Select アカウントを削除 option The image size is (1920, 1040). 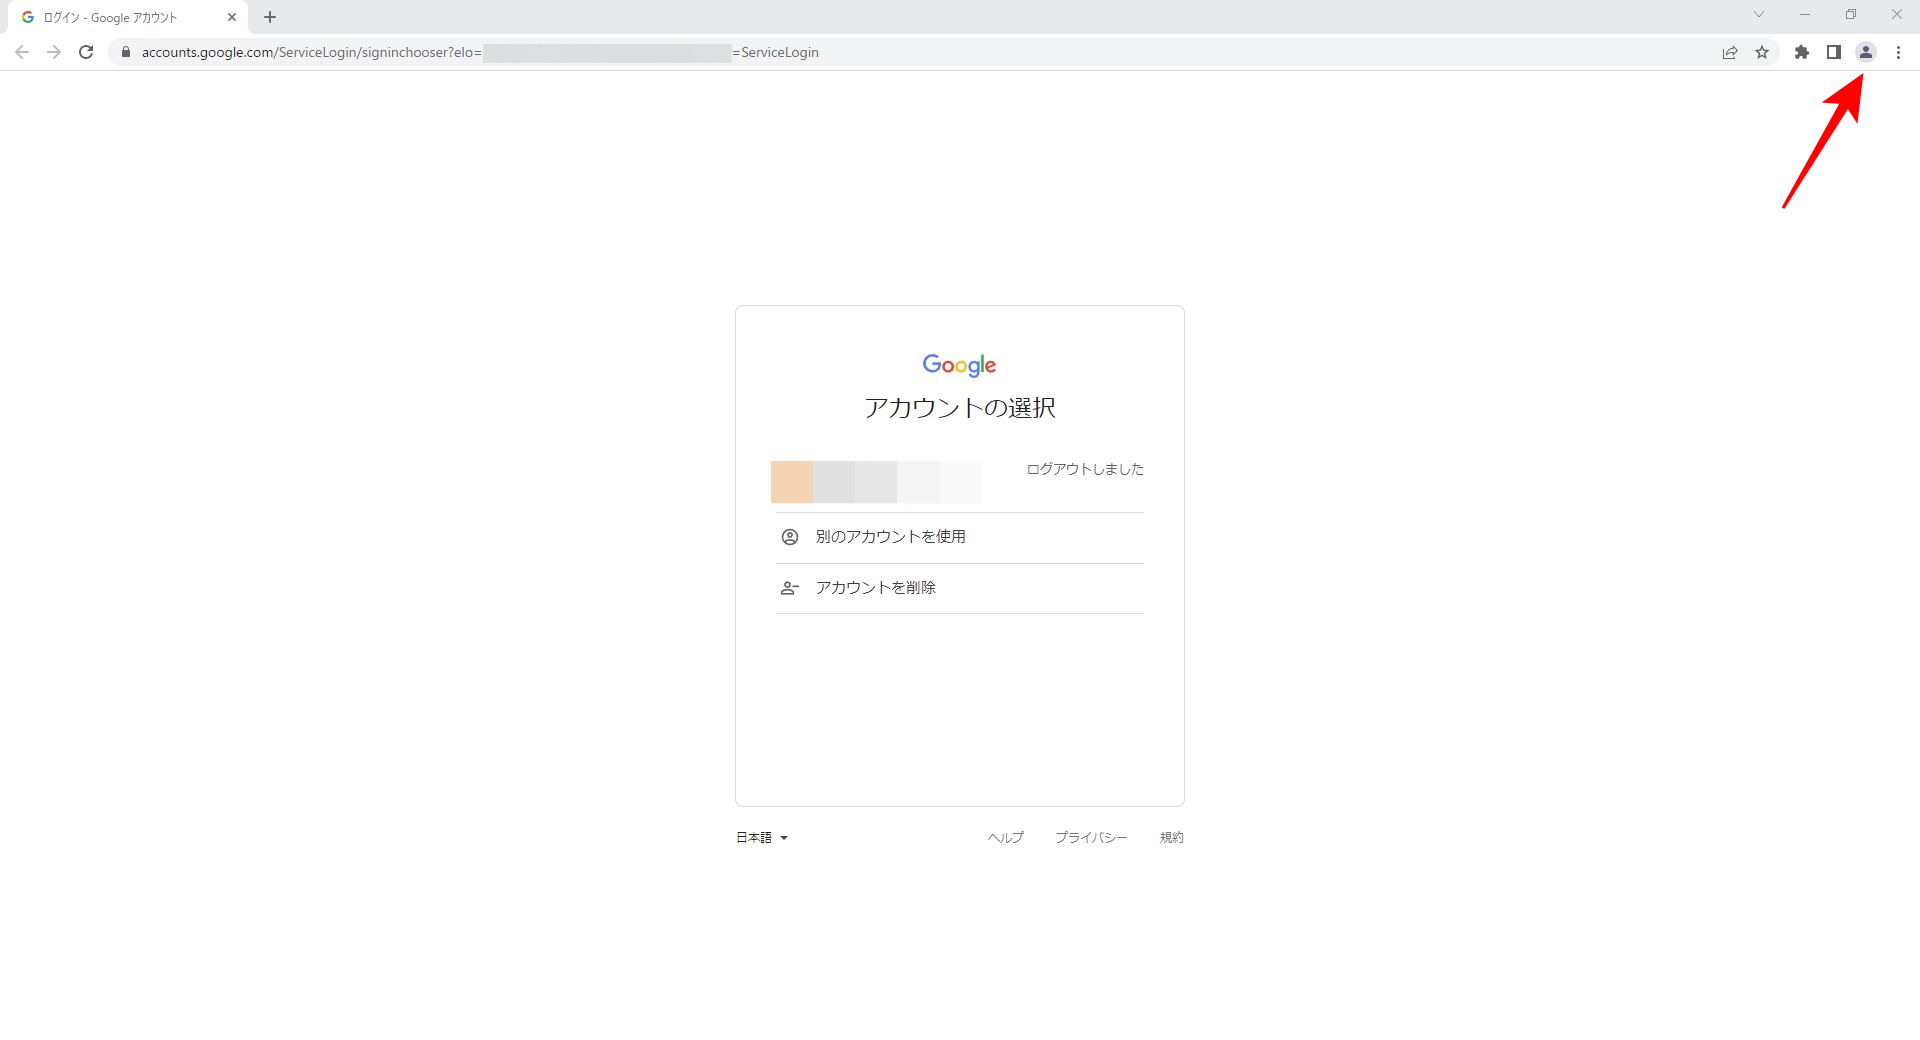875,588
